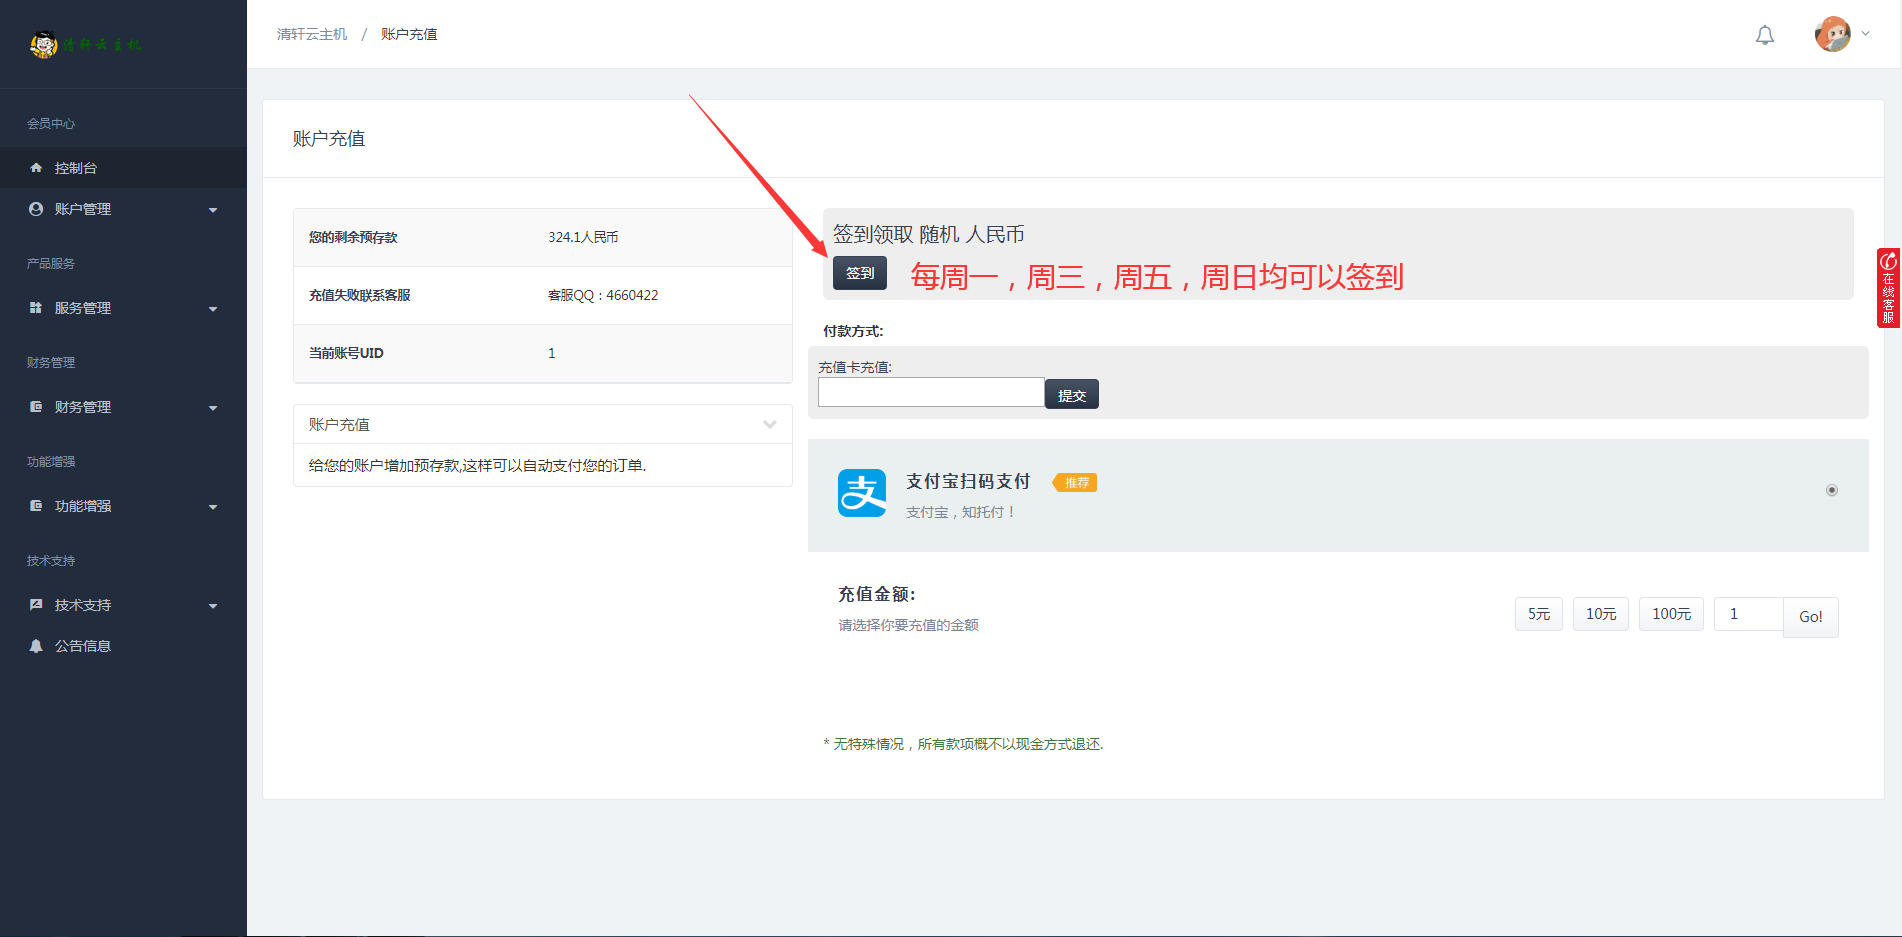Click the orange 推荐 badge
This screenshot has height=937, width=1902.
coord(1076,483)
